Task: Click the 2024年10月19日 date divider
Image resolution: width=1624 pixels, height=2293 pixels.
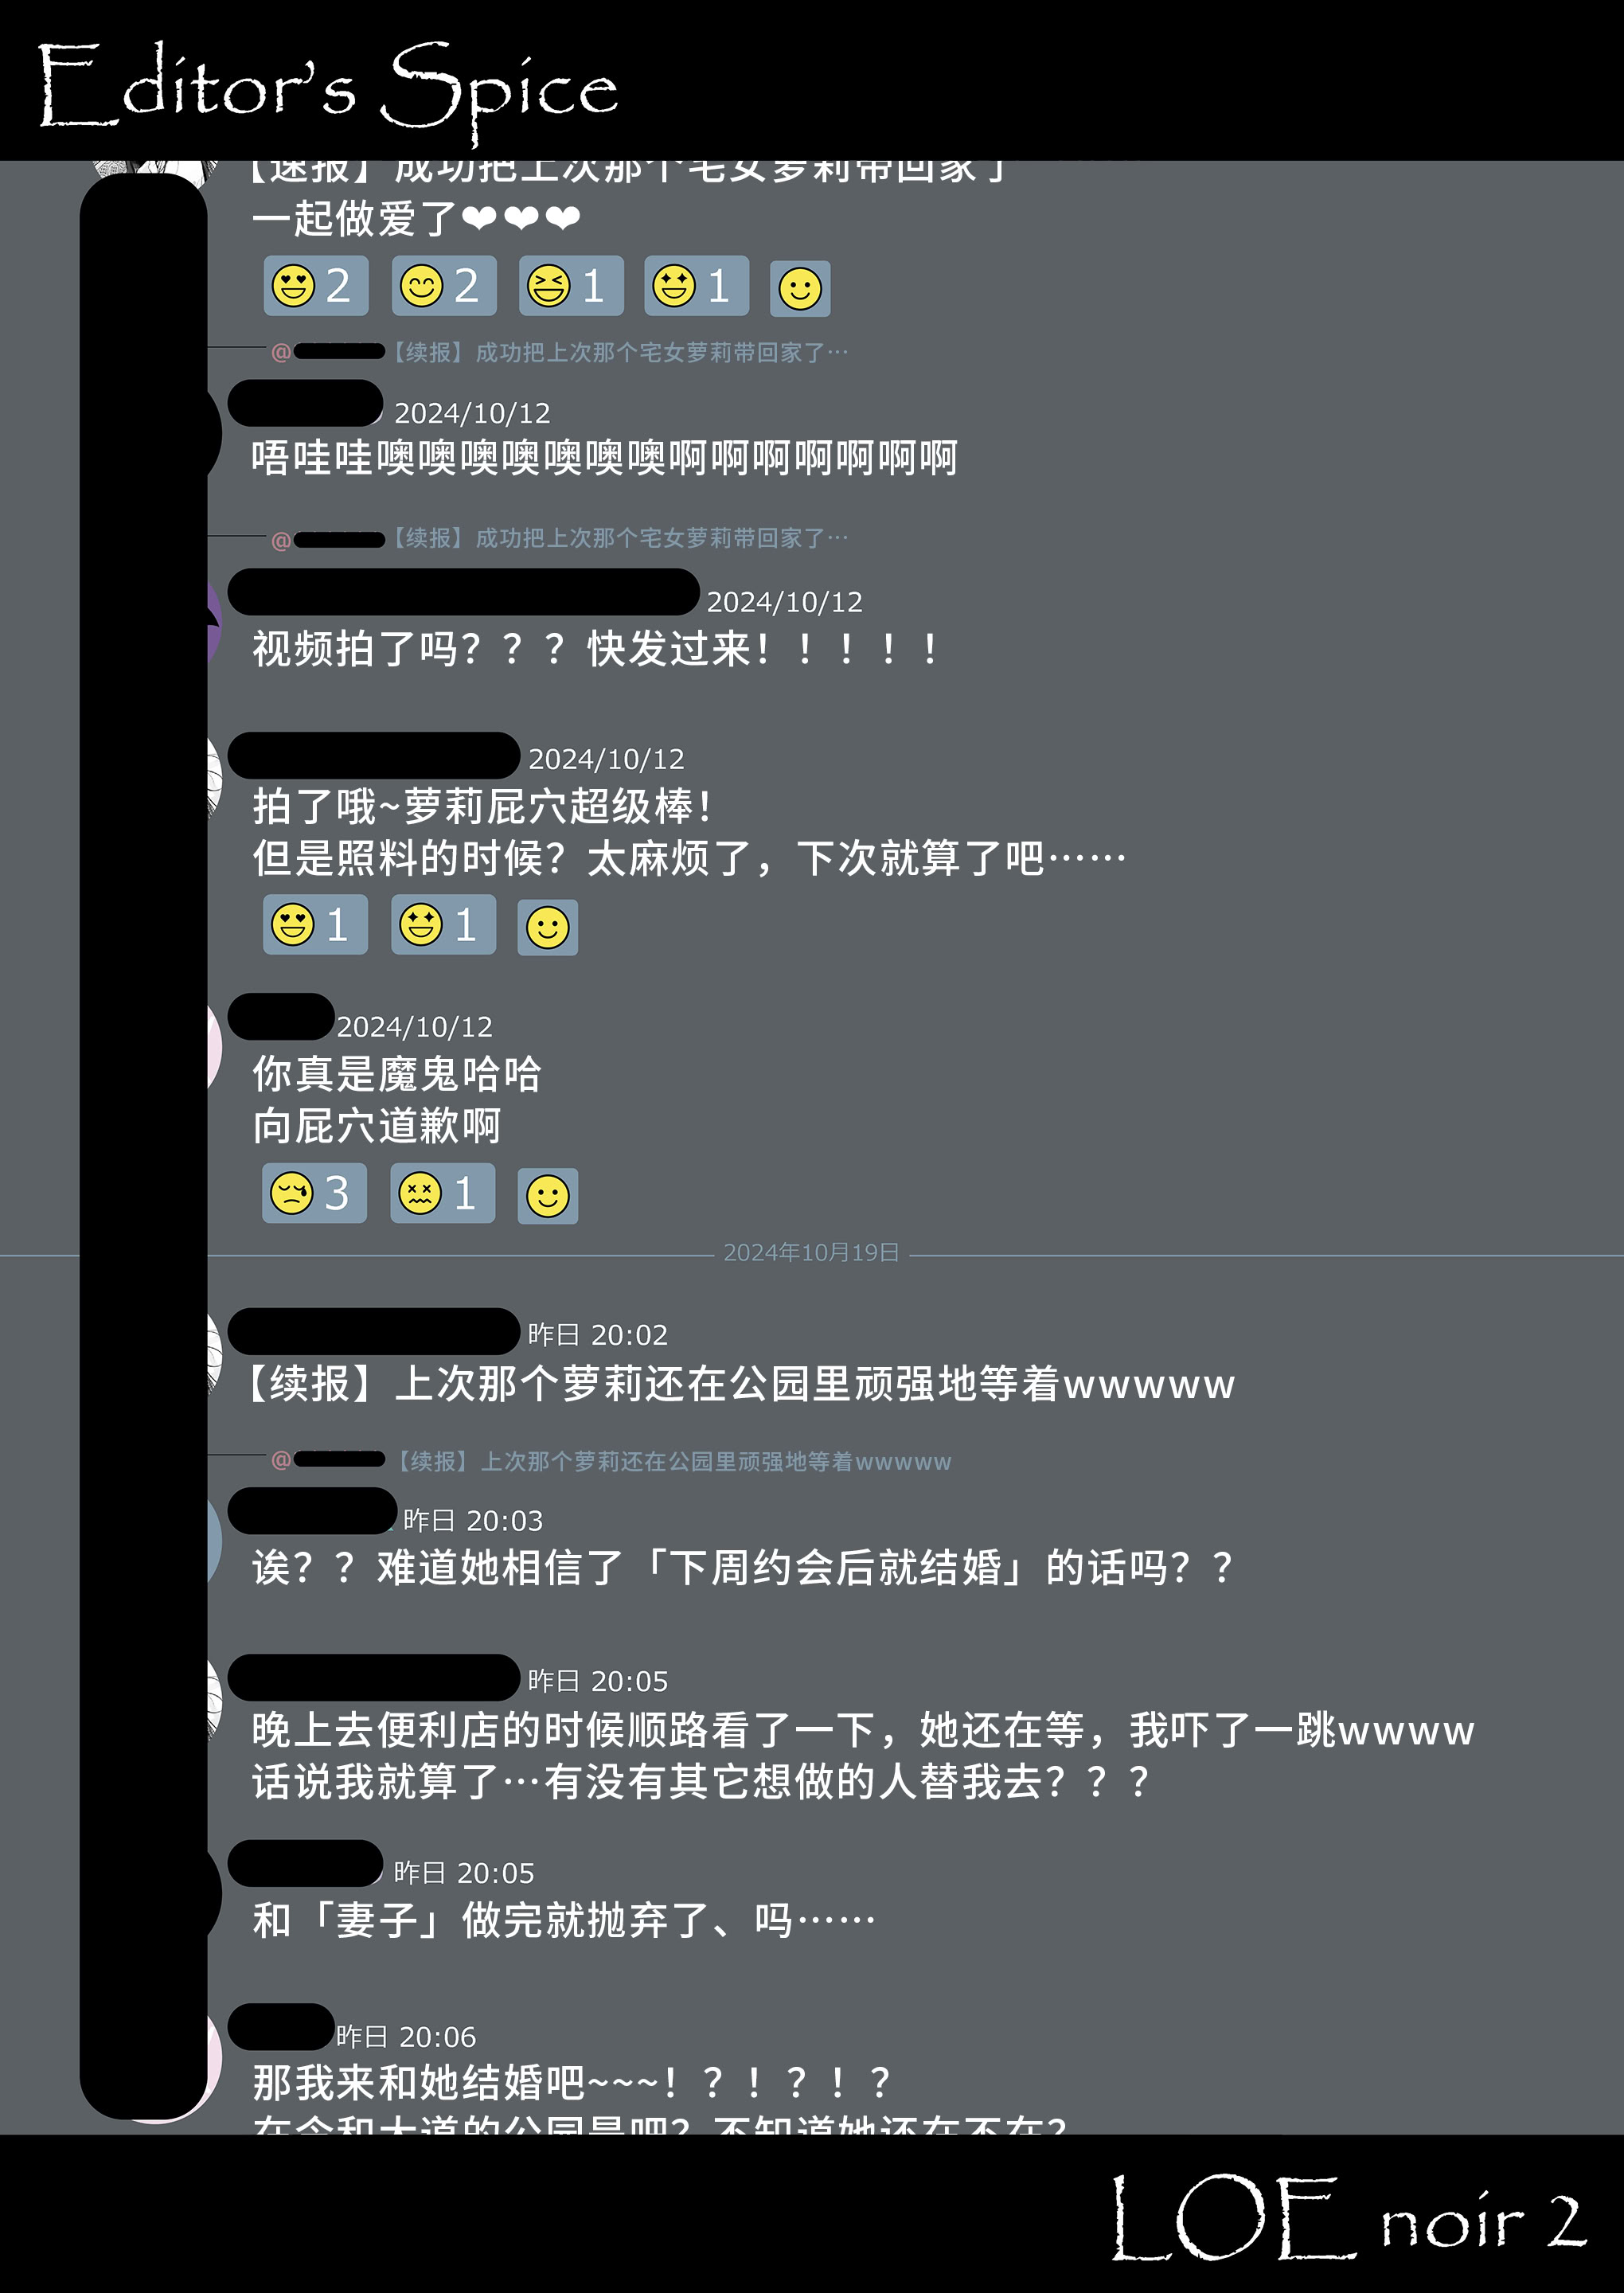Action: coord(811,1252)
